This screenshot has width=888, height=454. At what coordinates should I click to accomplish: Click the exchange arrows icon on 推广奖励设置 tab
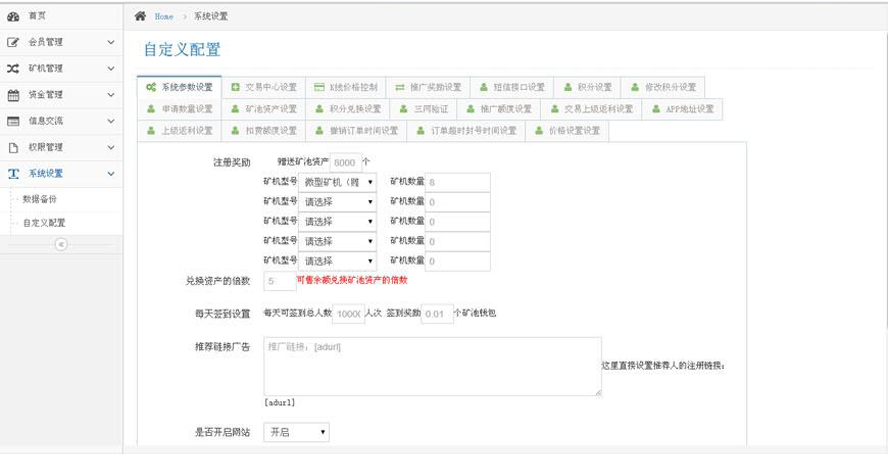point(400,87)
